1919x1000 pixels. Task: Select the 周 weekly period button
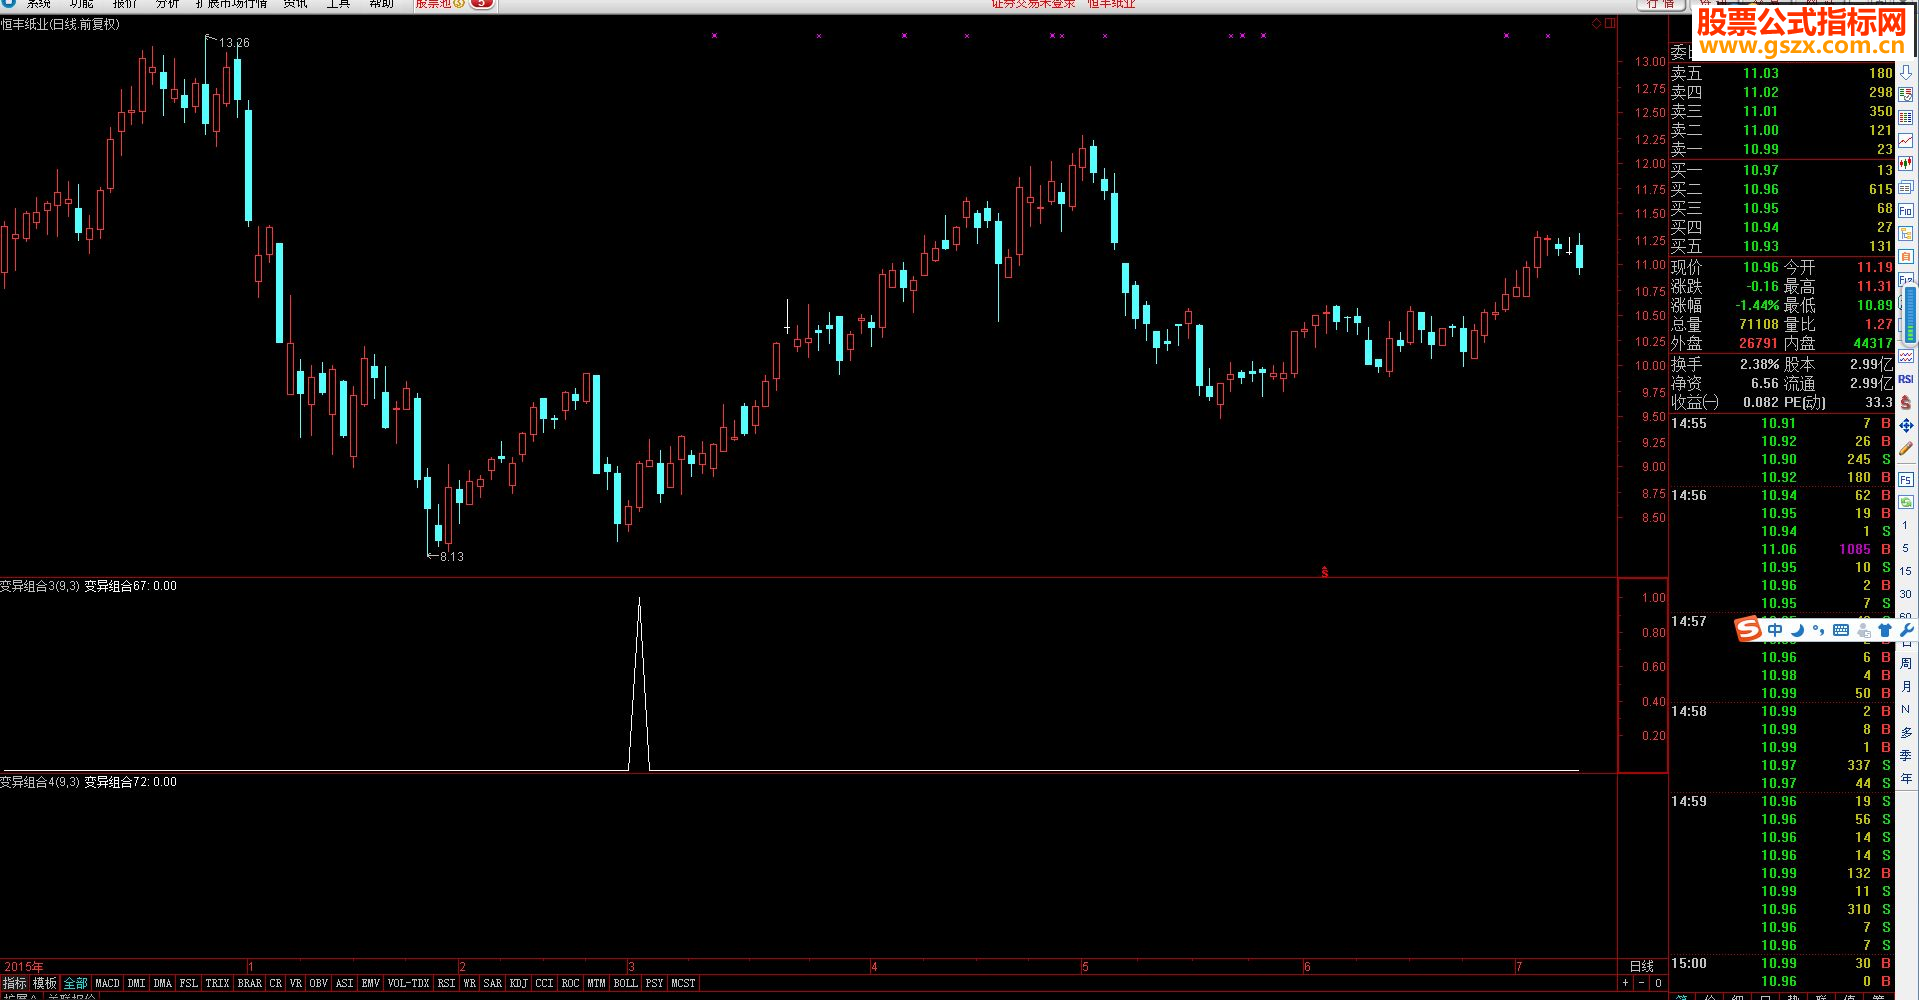pos(1905,664)
